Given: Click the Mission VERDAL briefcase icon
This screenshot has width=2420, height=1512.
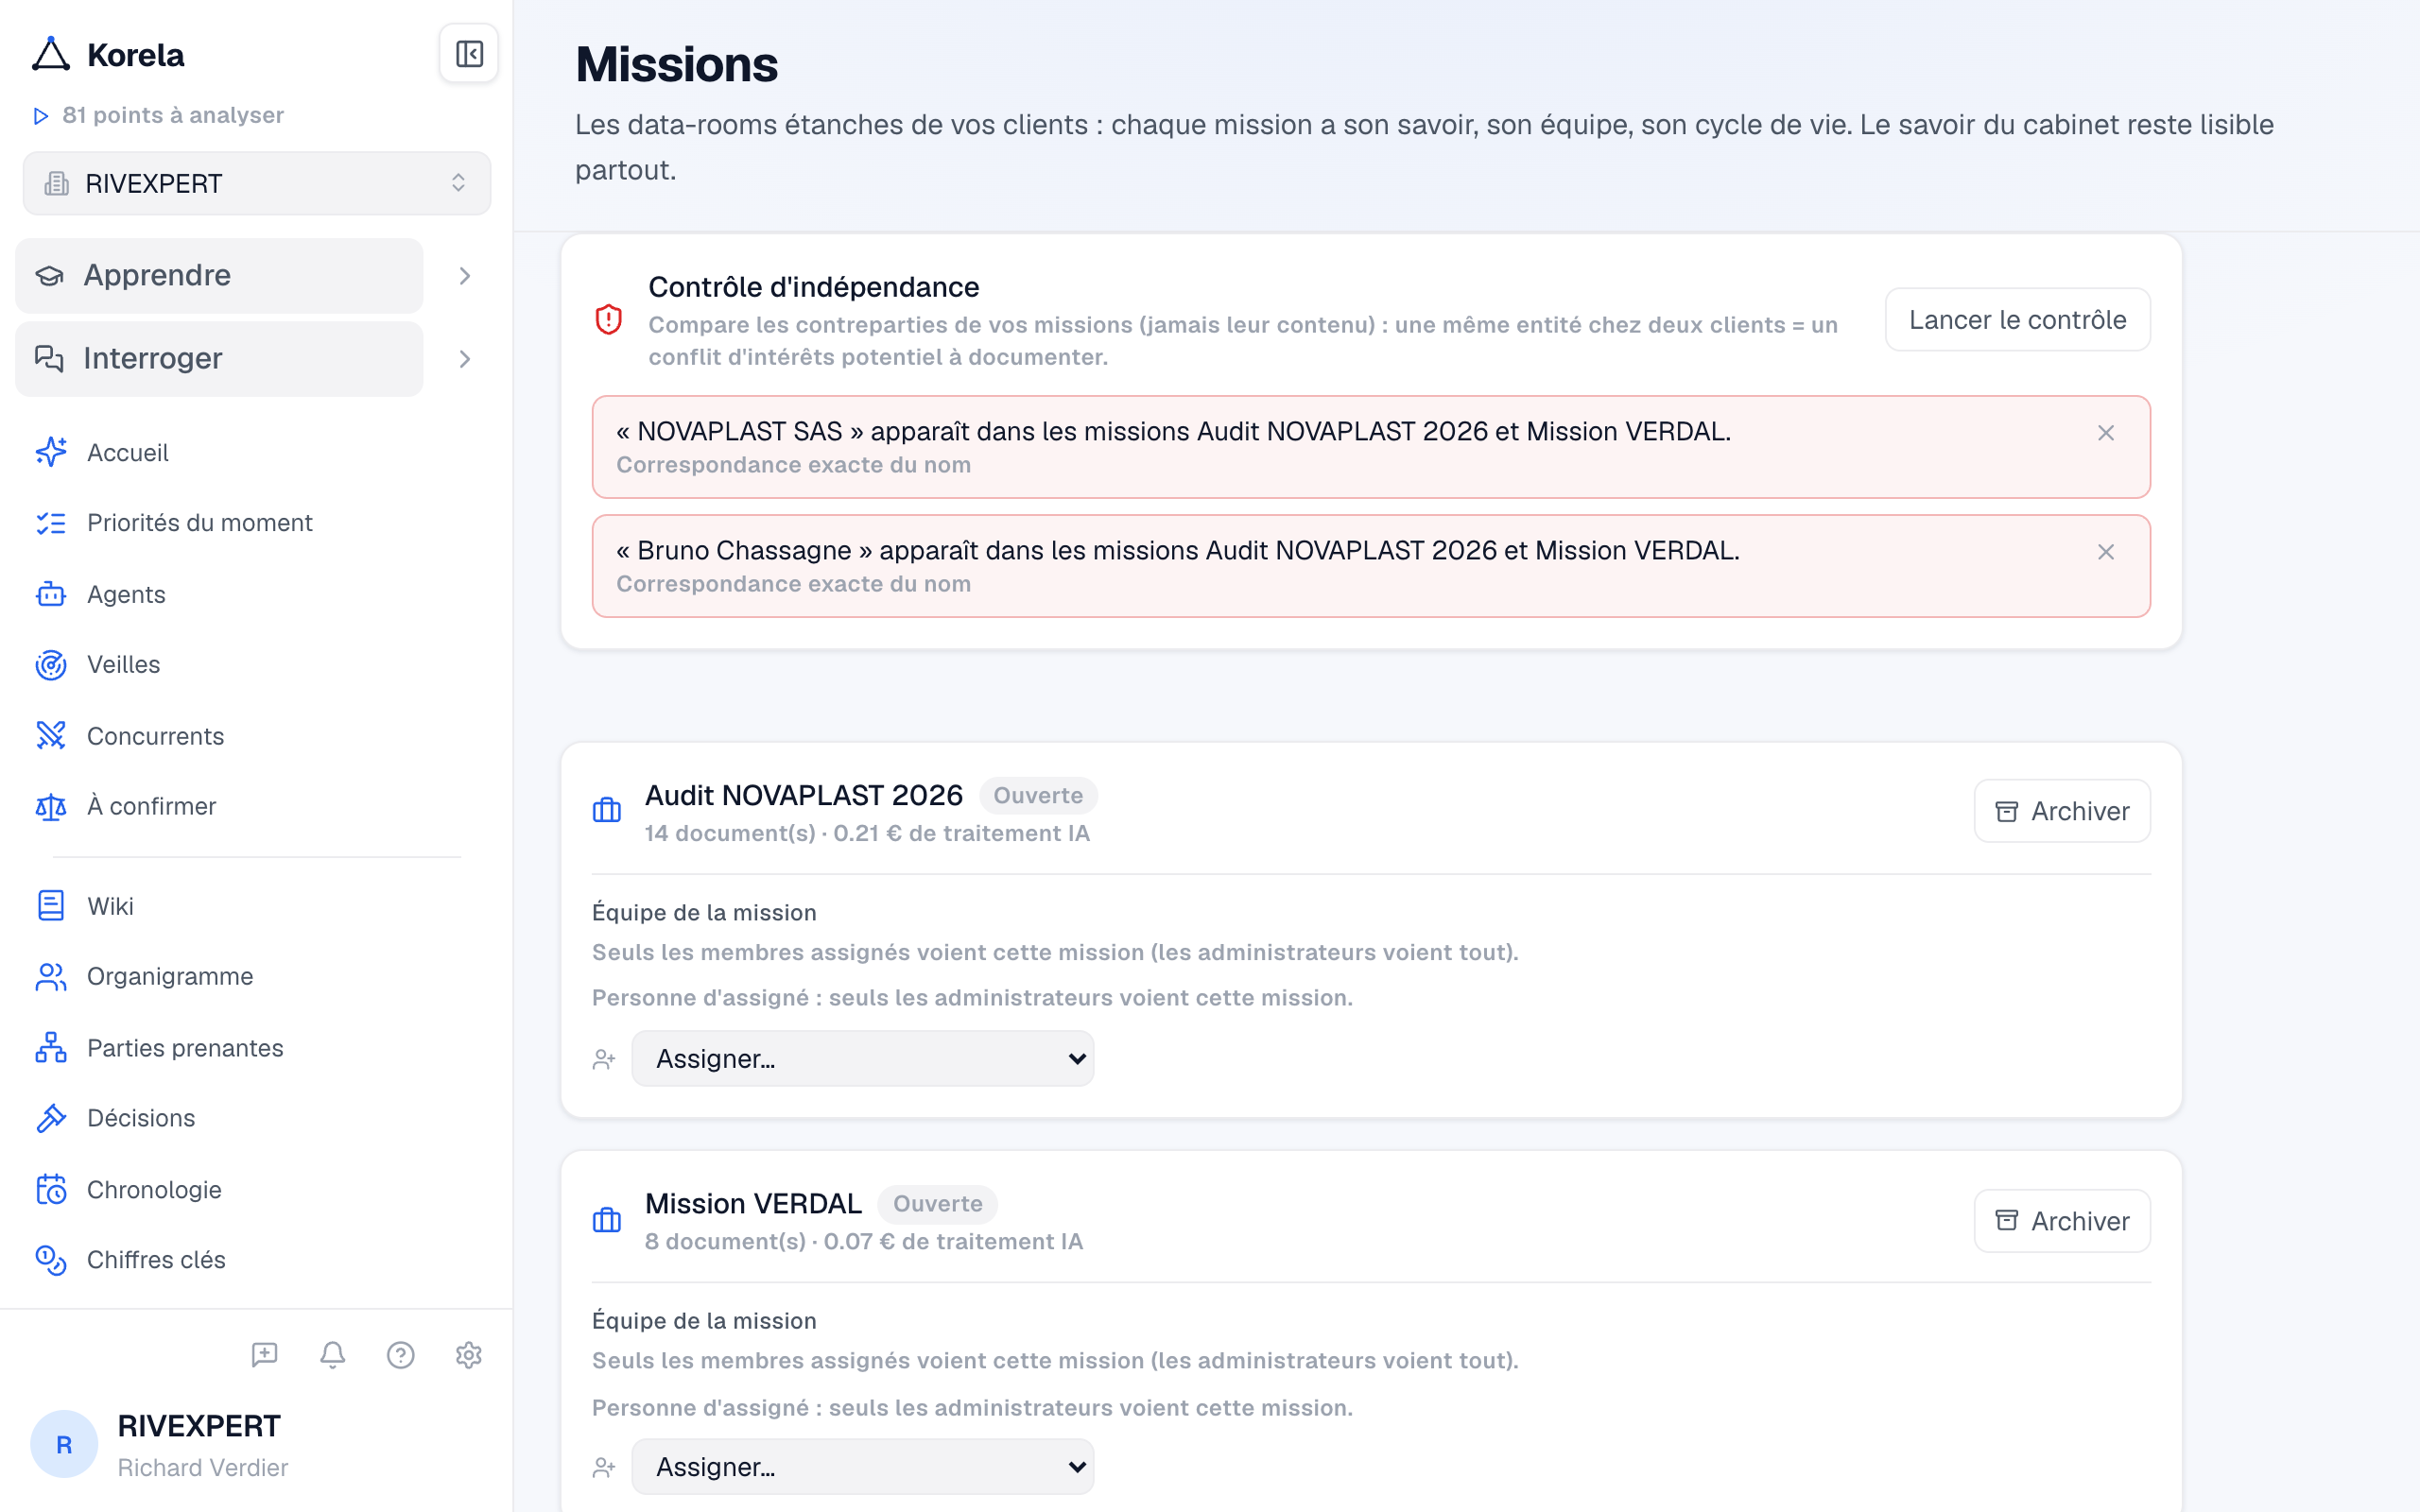Looking at the screenshot, I should (607, 1221).
